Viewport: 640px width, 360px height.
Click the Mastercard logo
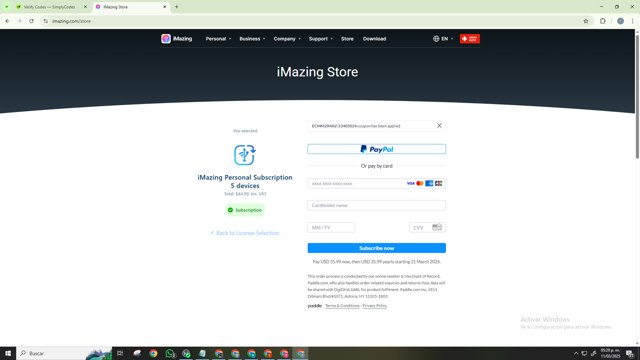(420, 184)
